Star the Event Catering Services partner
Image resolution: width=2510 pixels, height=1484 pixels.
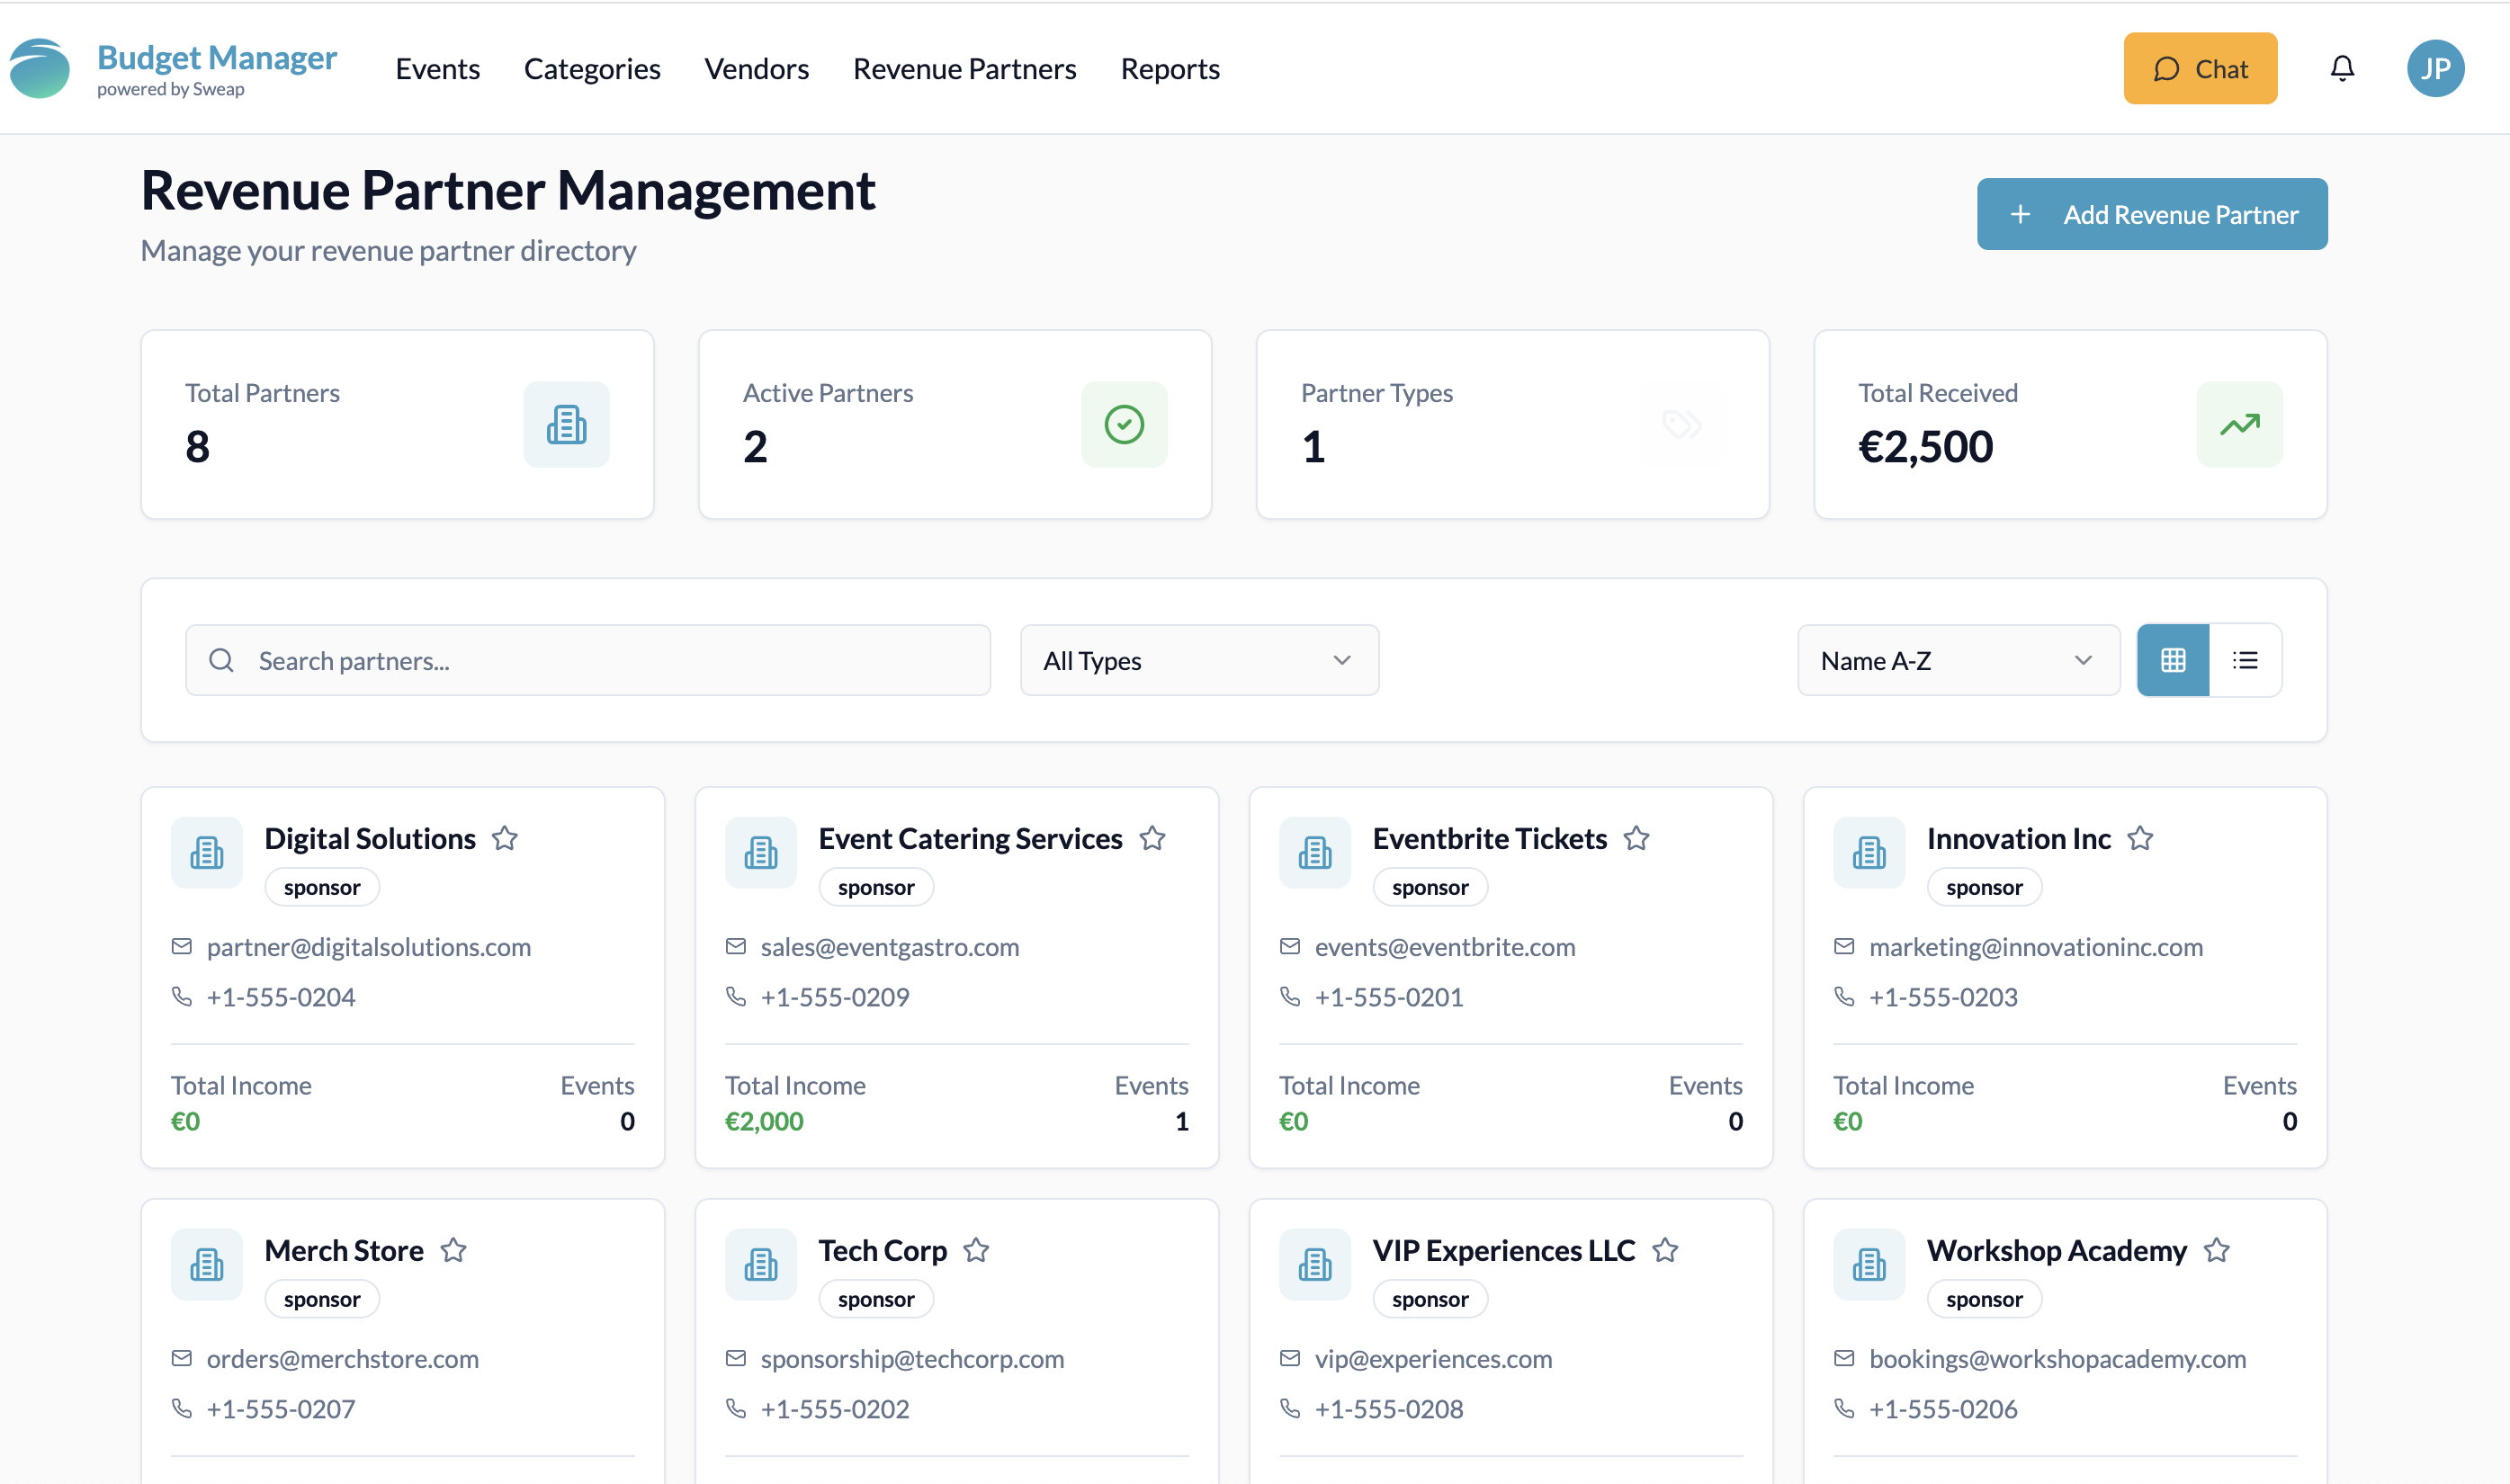pyautogui.click(x=1152, y=838)
